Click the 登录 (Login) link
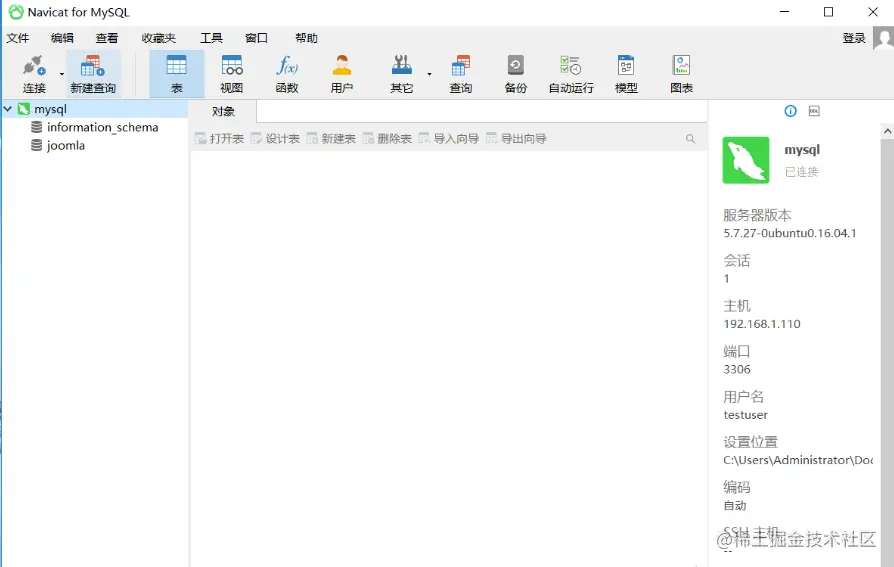Viewport: 894px width, 567px height. point(854,38)
